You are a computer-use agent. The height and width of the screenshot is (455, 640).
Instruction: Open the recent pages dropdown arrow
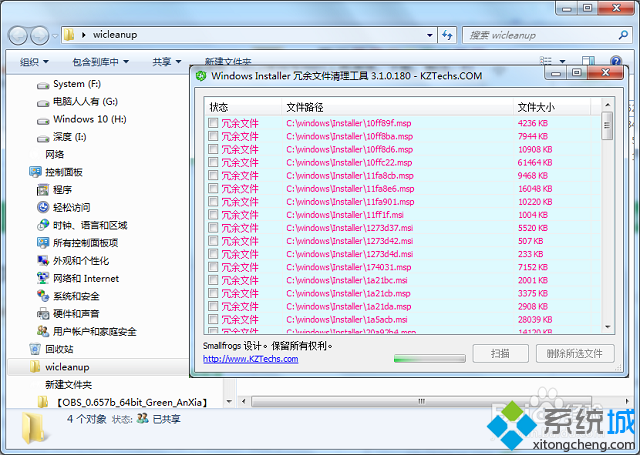55,36
